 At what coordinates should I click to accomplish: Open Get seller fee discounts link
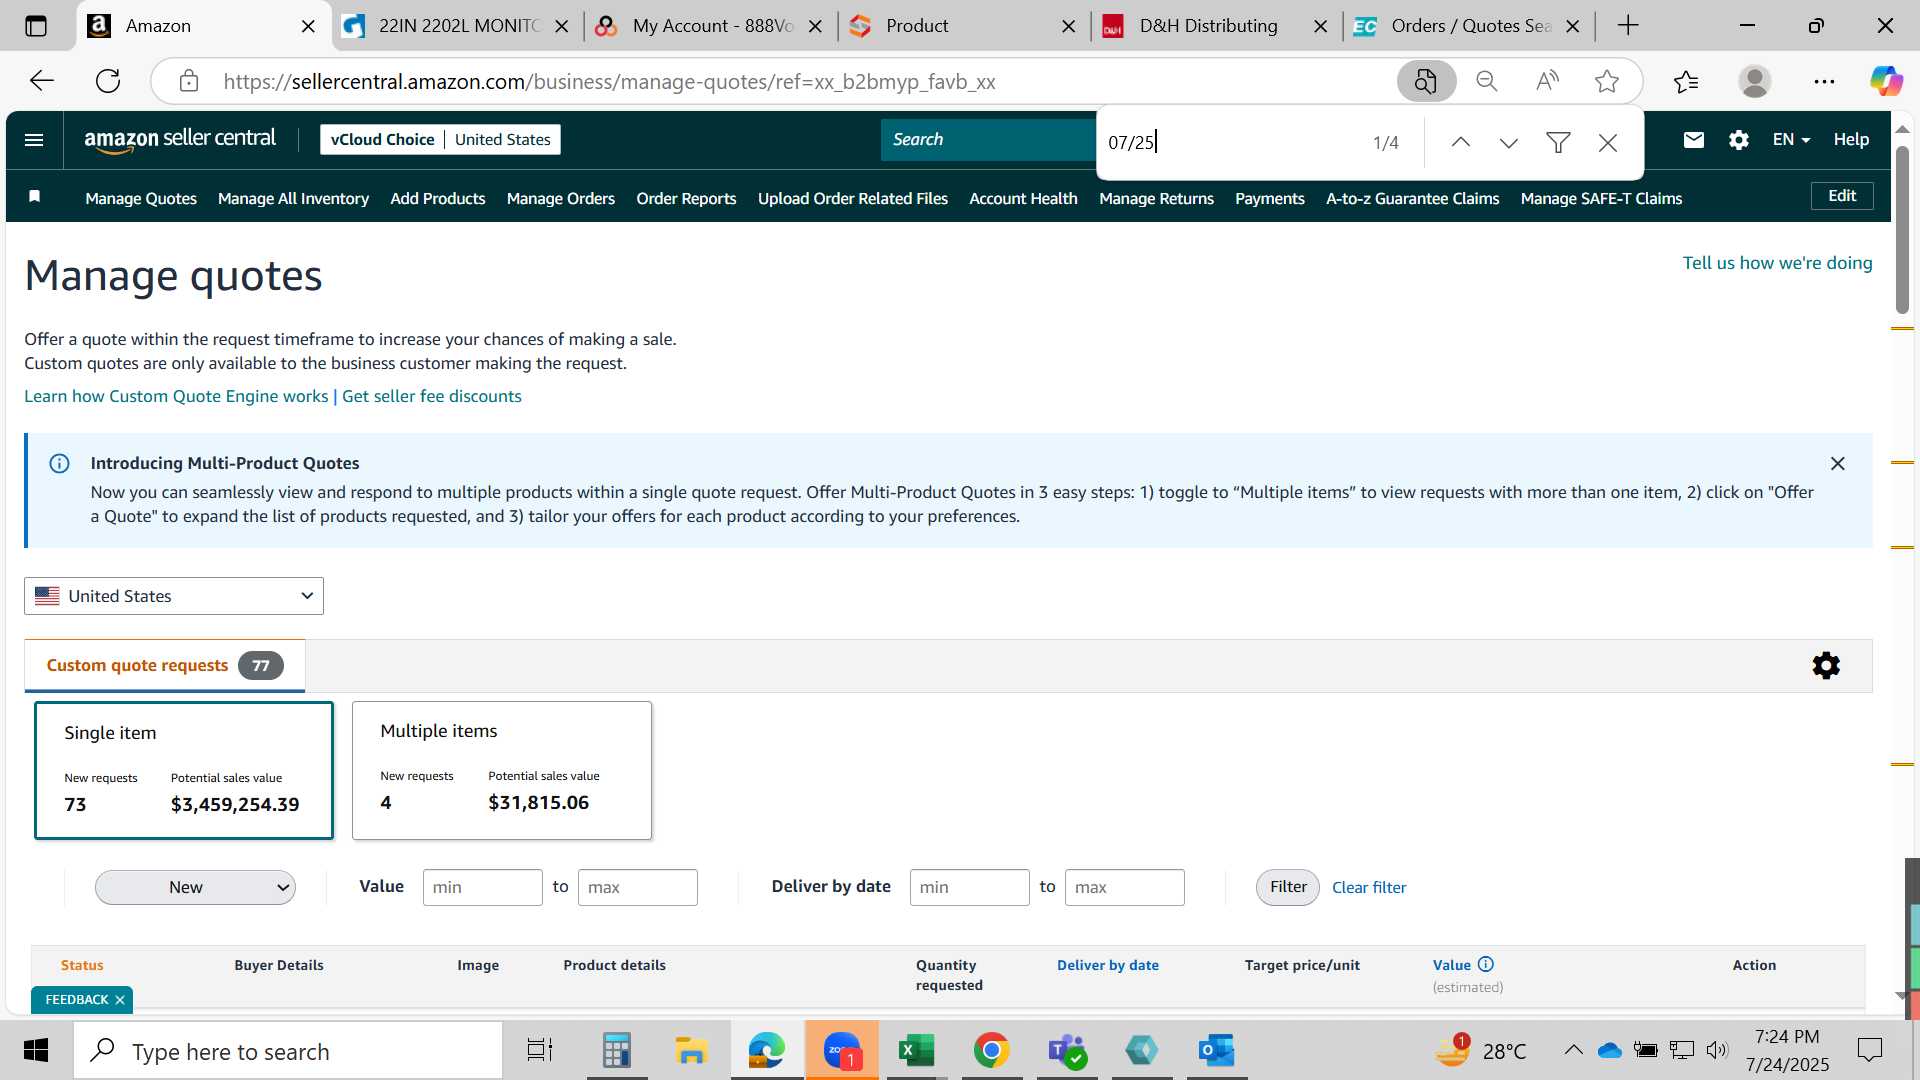432,396
